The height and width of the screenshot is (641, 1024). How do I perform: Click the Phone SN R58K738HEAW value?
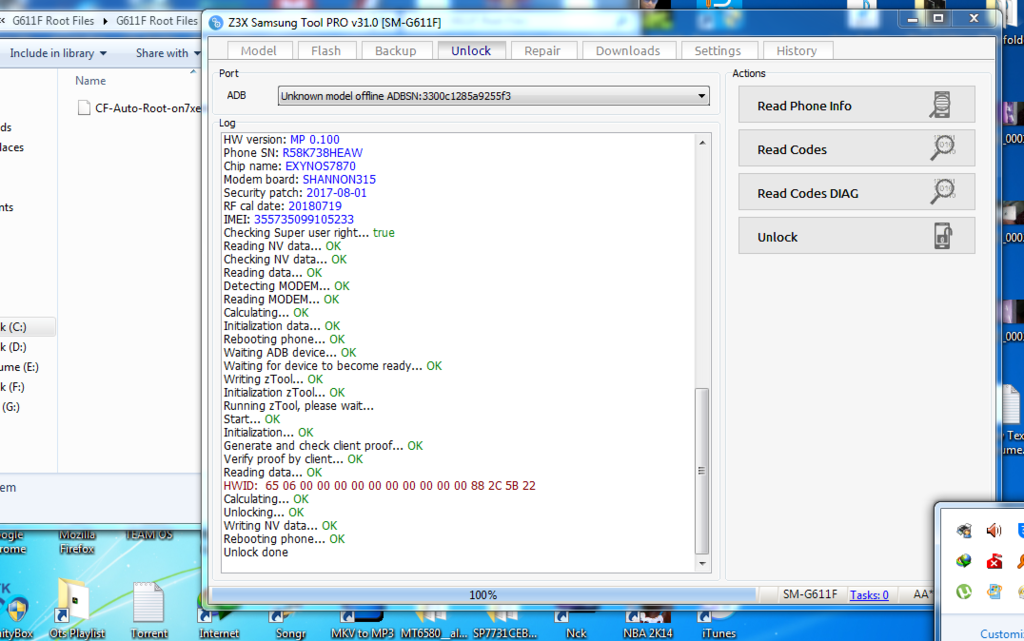pos(323,153)
